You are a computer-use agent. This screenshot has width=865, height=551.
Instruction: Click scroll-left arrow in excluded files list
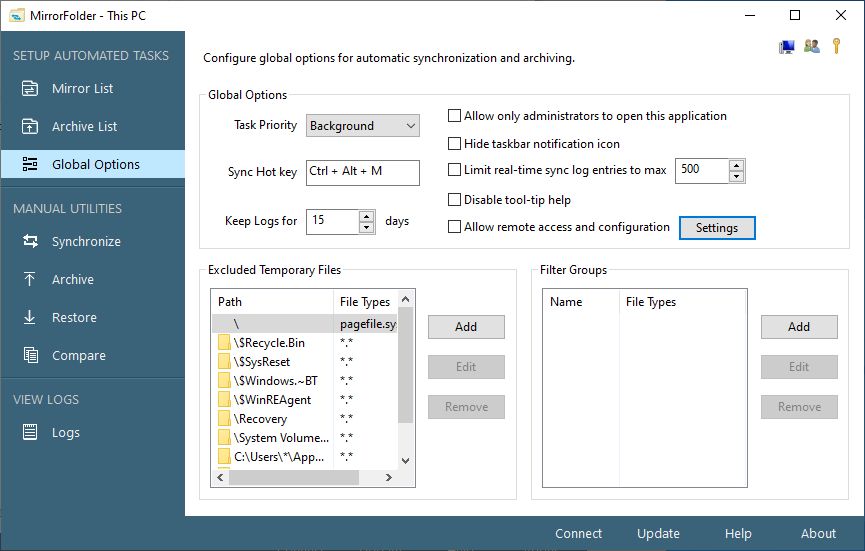220,477
